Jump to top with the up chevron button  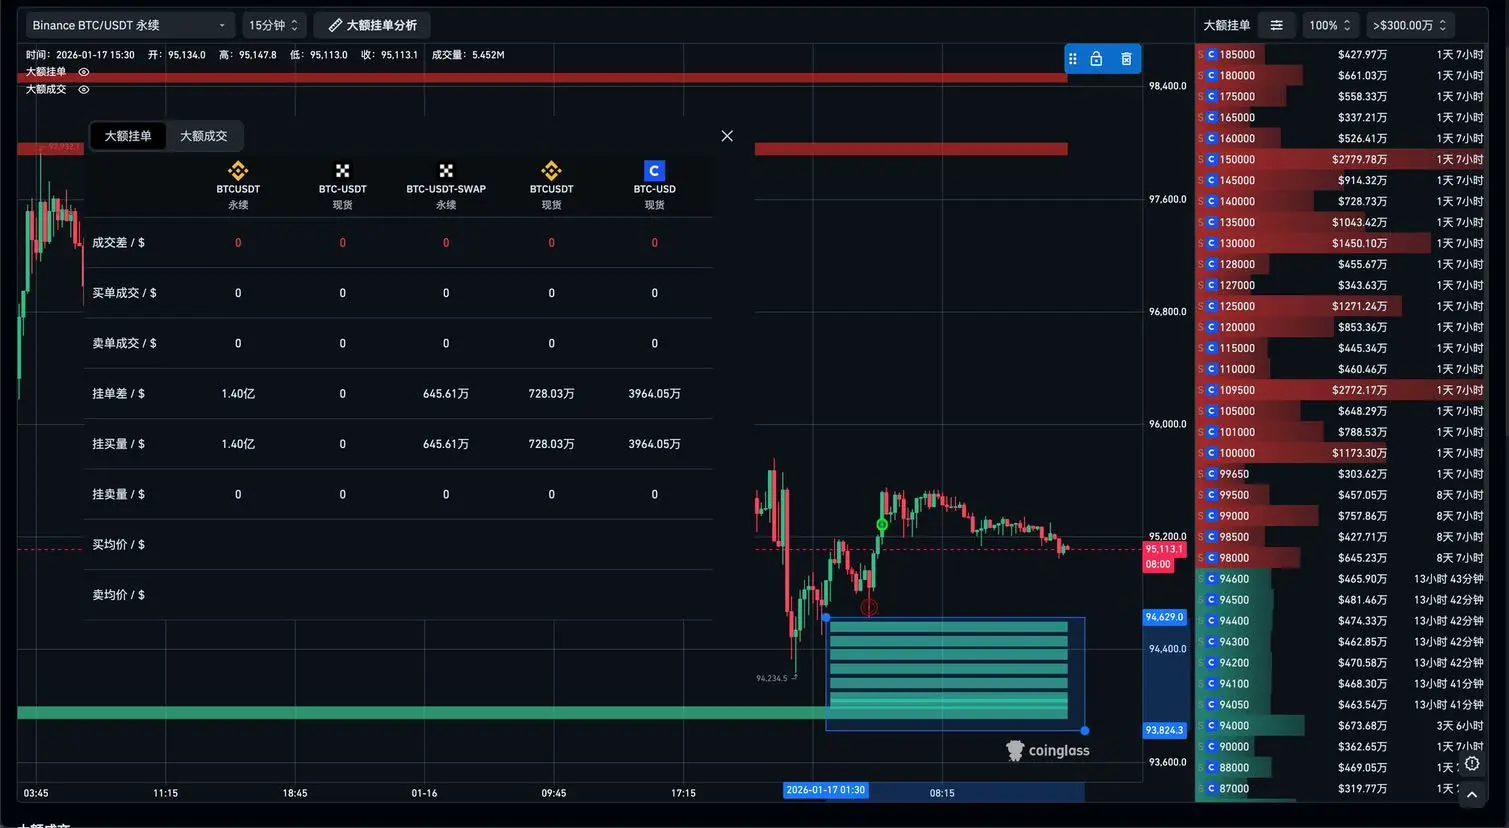[x=1472, y=795]
